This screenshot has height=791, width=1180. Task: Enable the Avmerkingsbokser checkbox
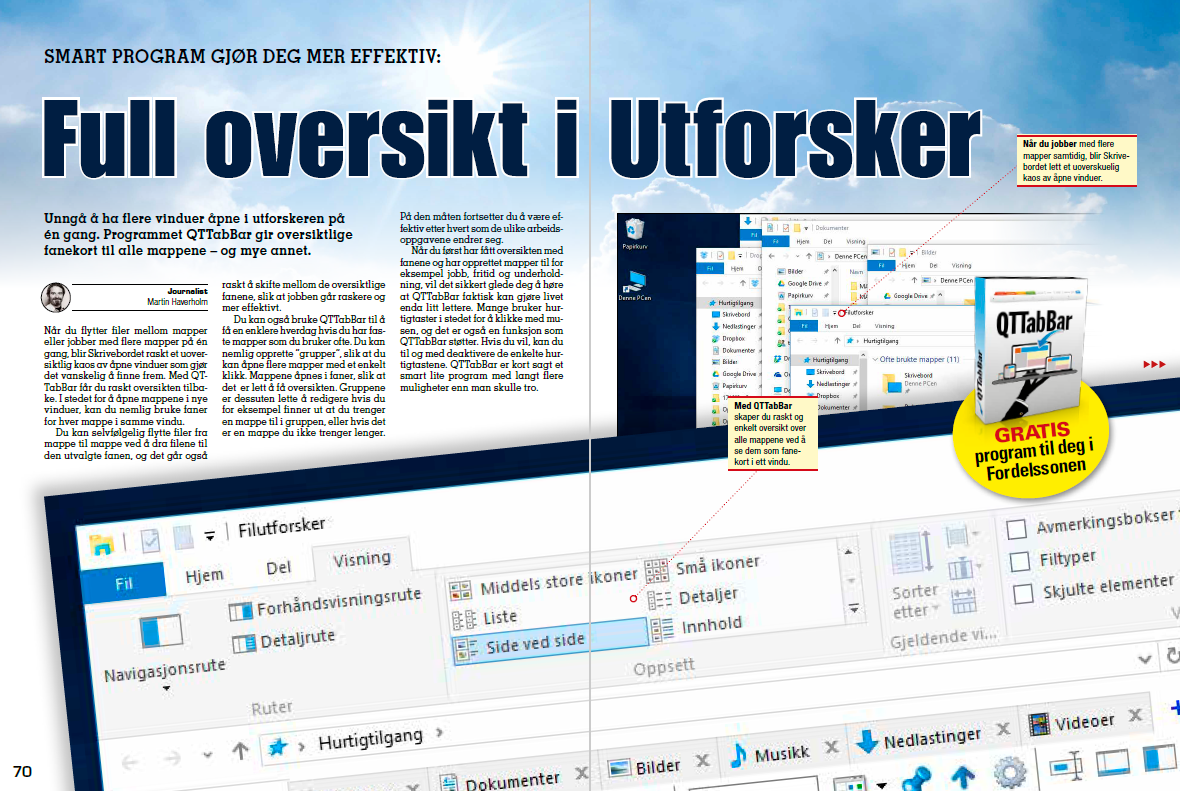click(x=1017, y=529)
